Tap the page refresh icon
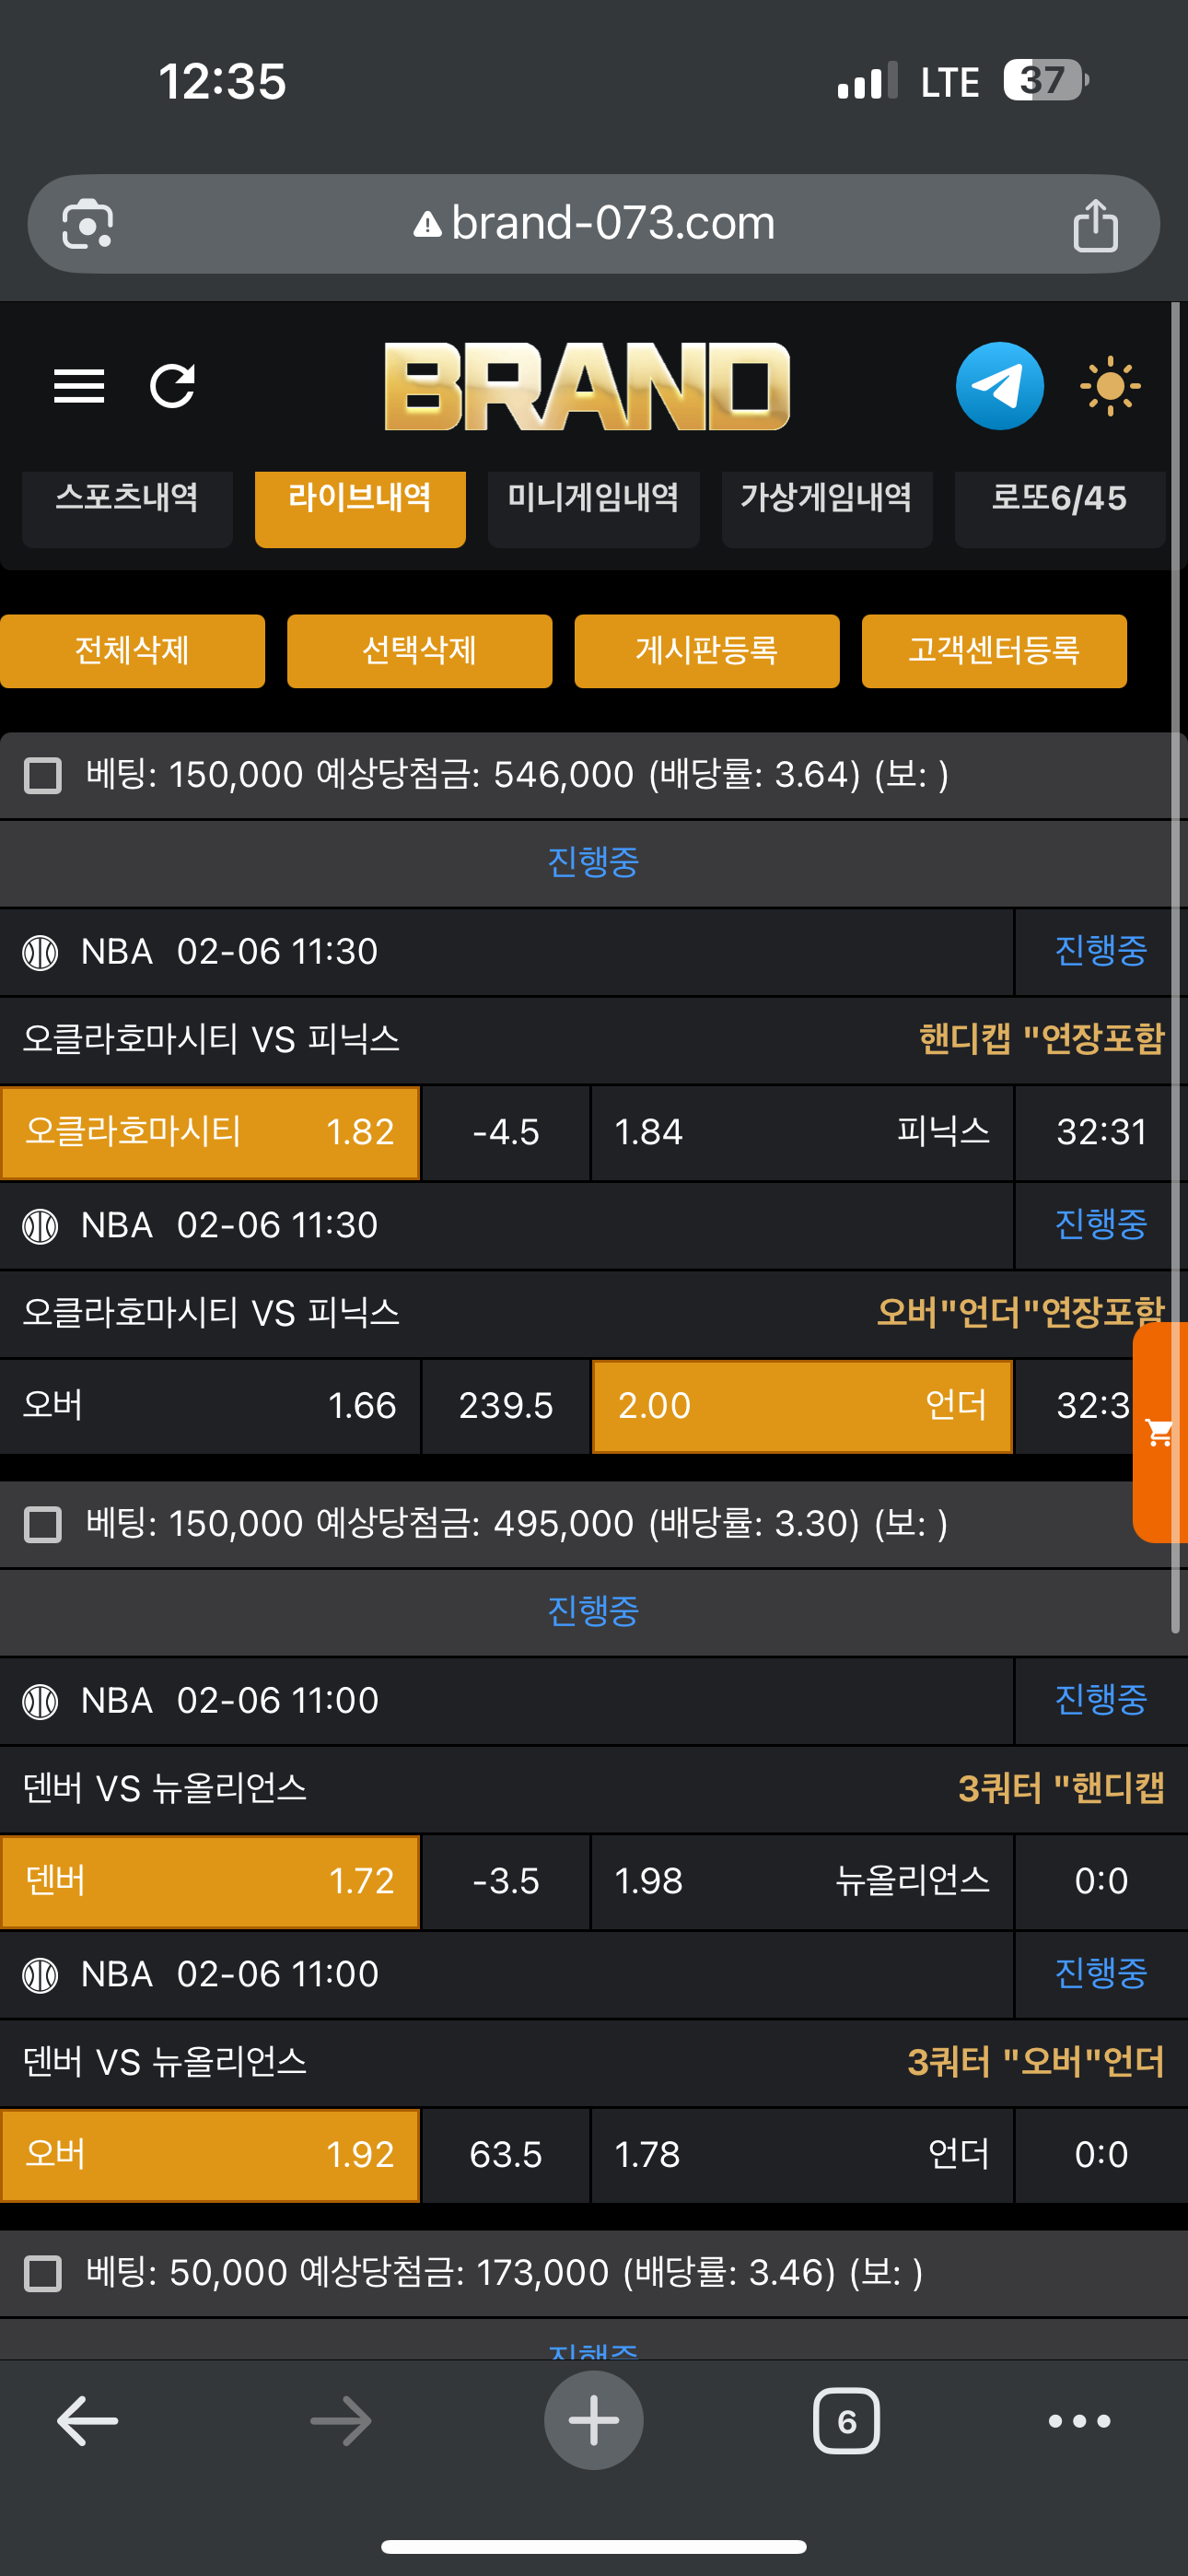The image size is (1188, 2576). coord(172,386)
